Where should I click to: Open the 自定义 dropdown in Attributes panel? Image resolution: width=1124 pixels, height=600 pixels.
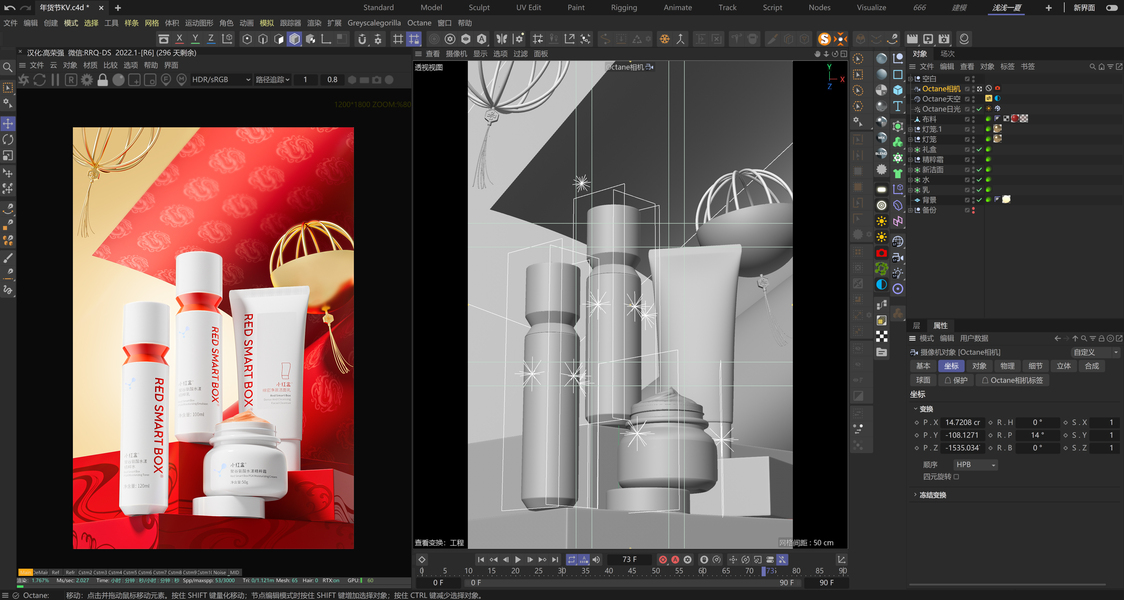[x=1095, y=352]
